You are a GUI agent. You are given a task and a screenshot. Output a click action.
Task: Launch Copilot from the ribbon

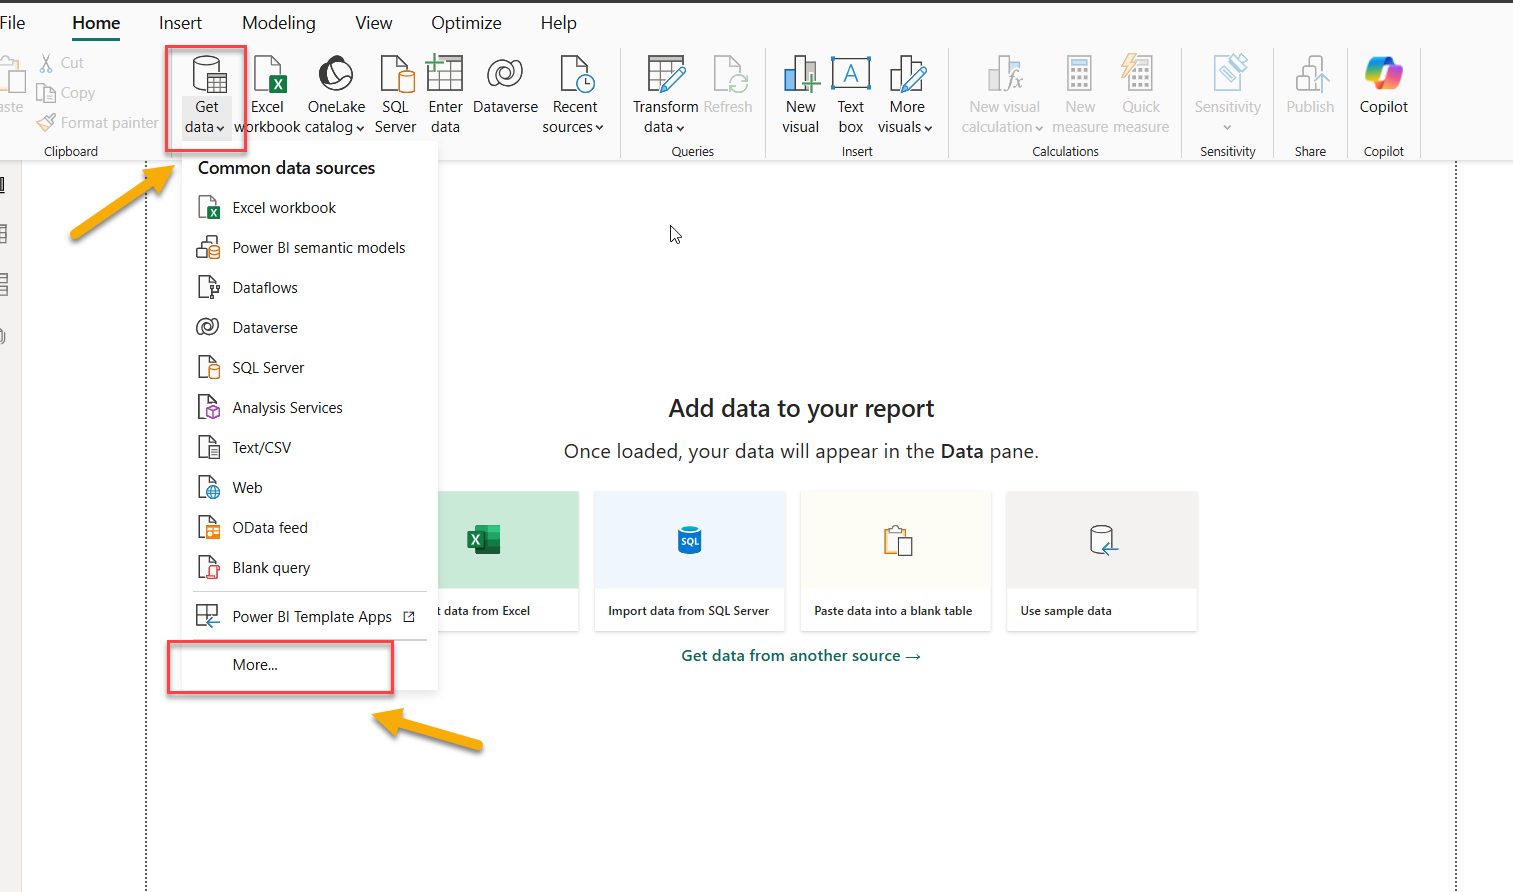click(1384, 85)
